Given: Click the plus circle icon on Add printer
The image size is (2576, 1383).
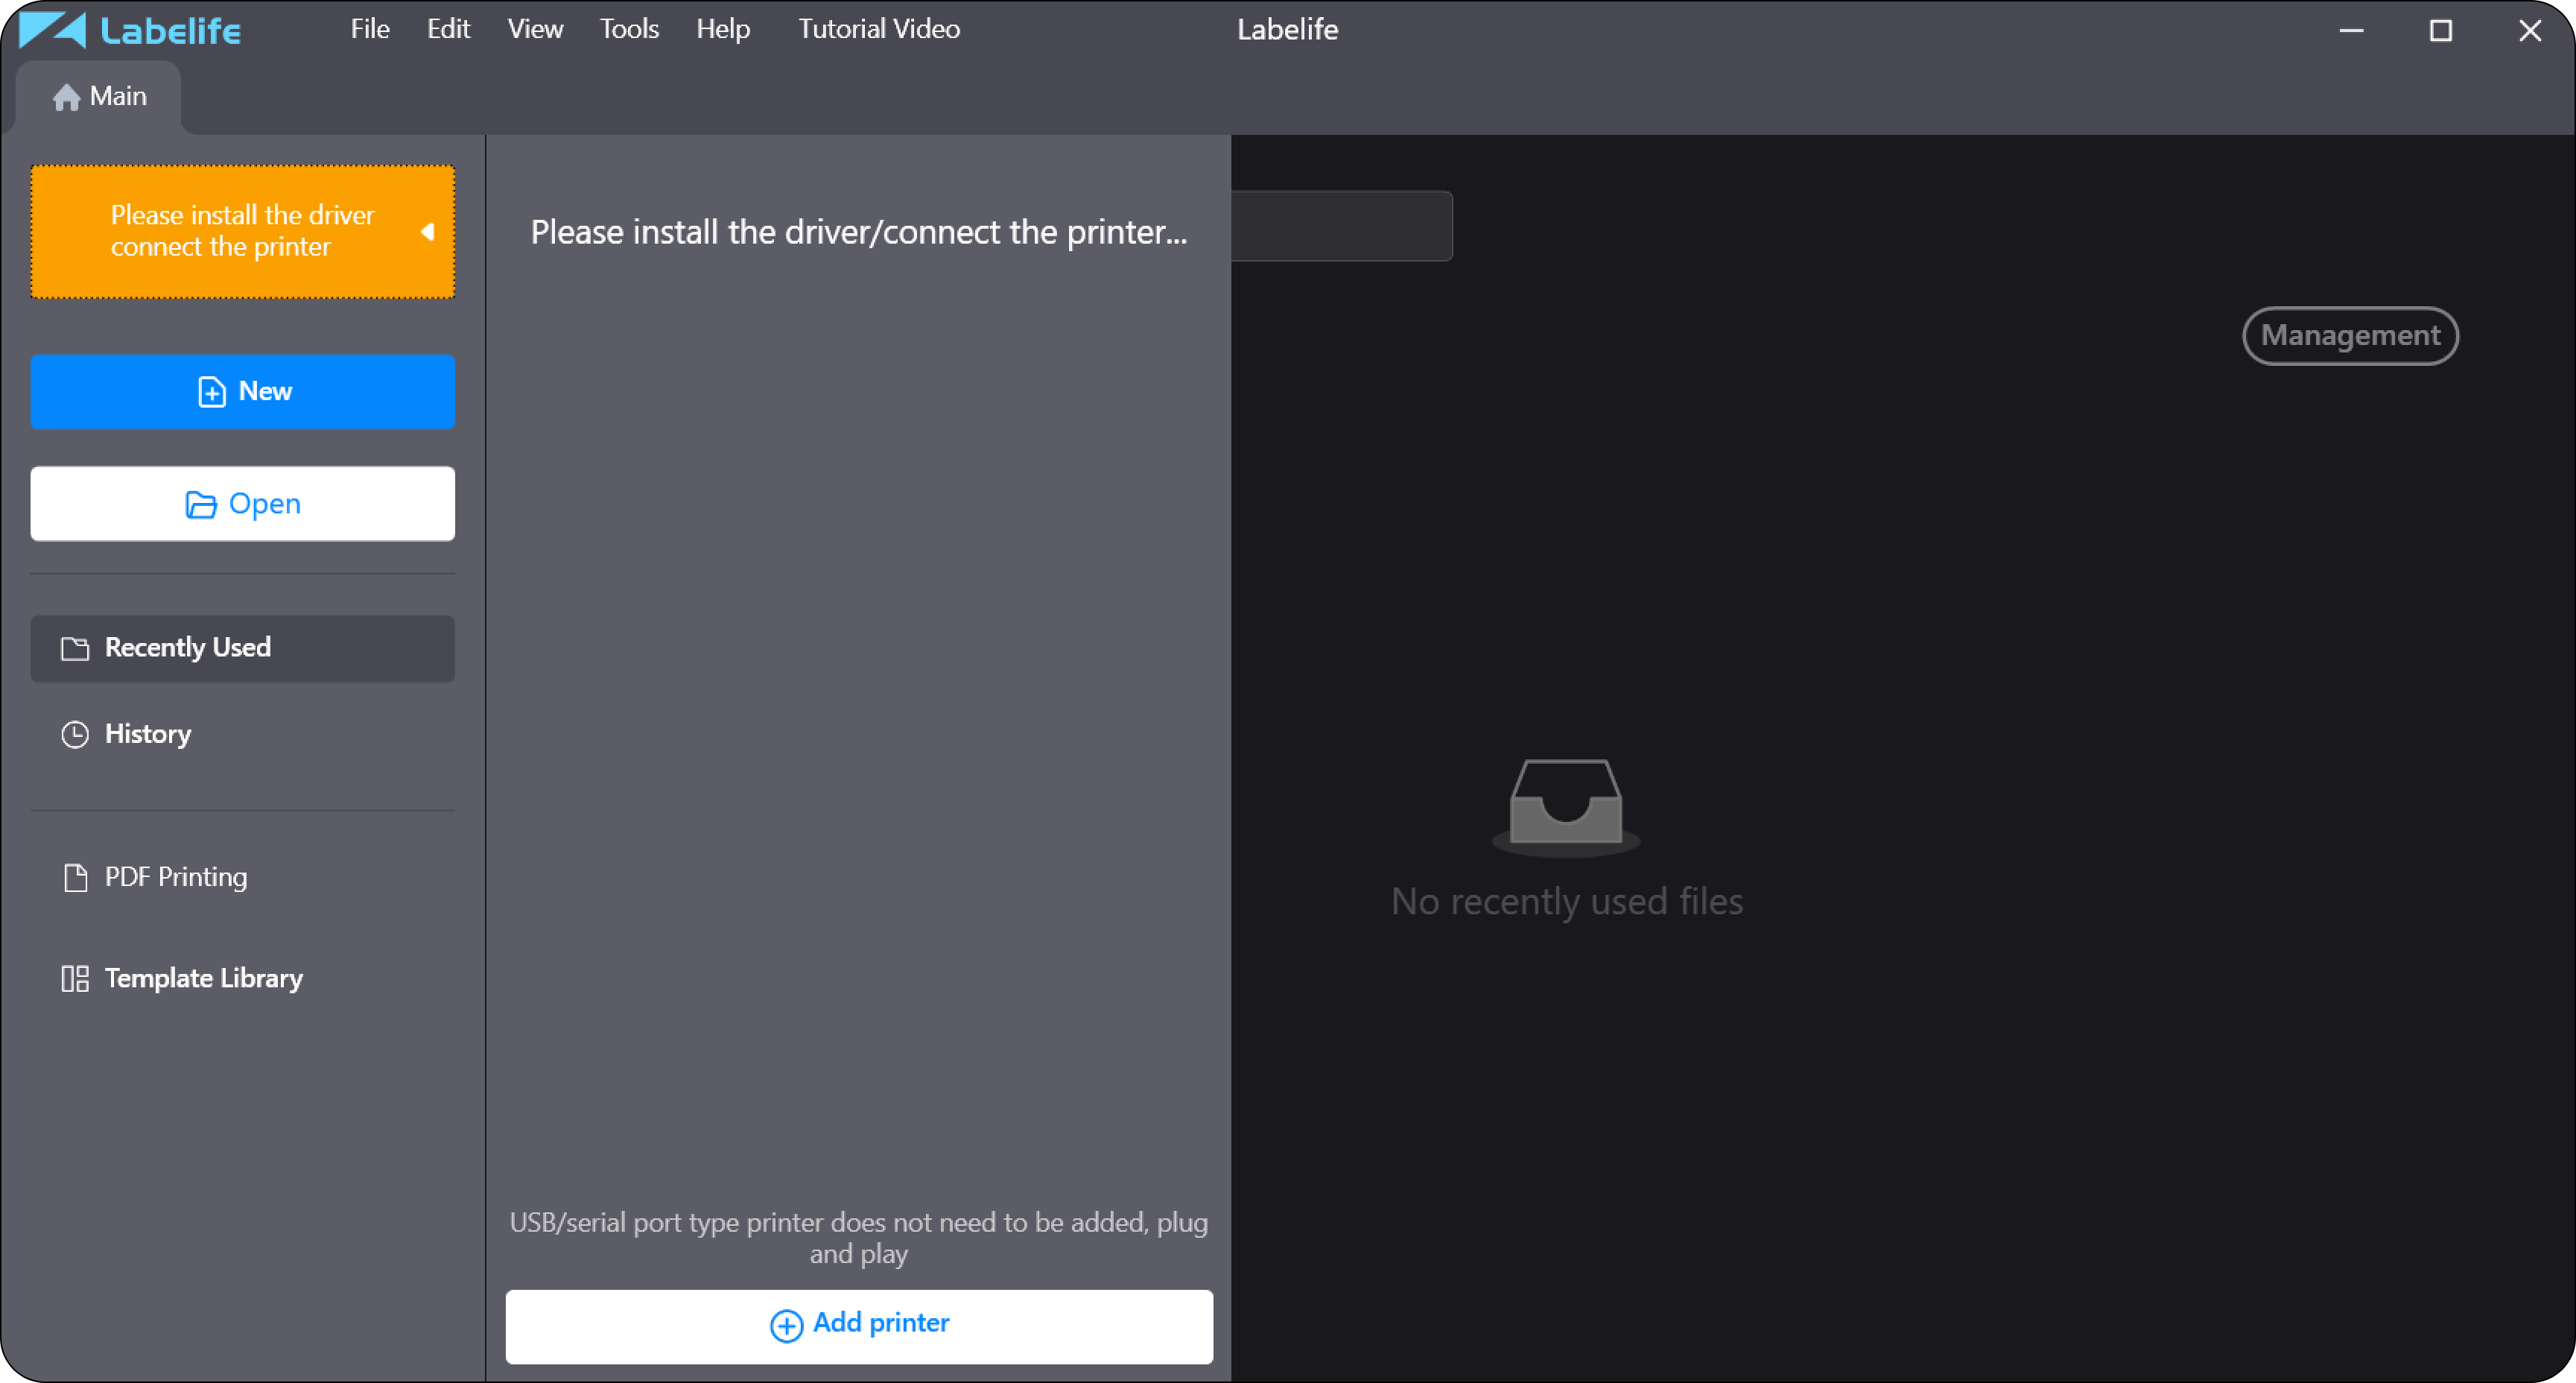Looking at the screenshot, I should click(x=786, y=1325).
